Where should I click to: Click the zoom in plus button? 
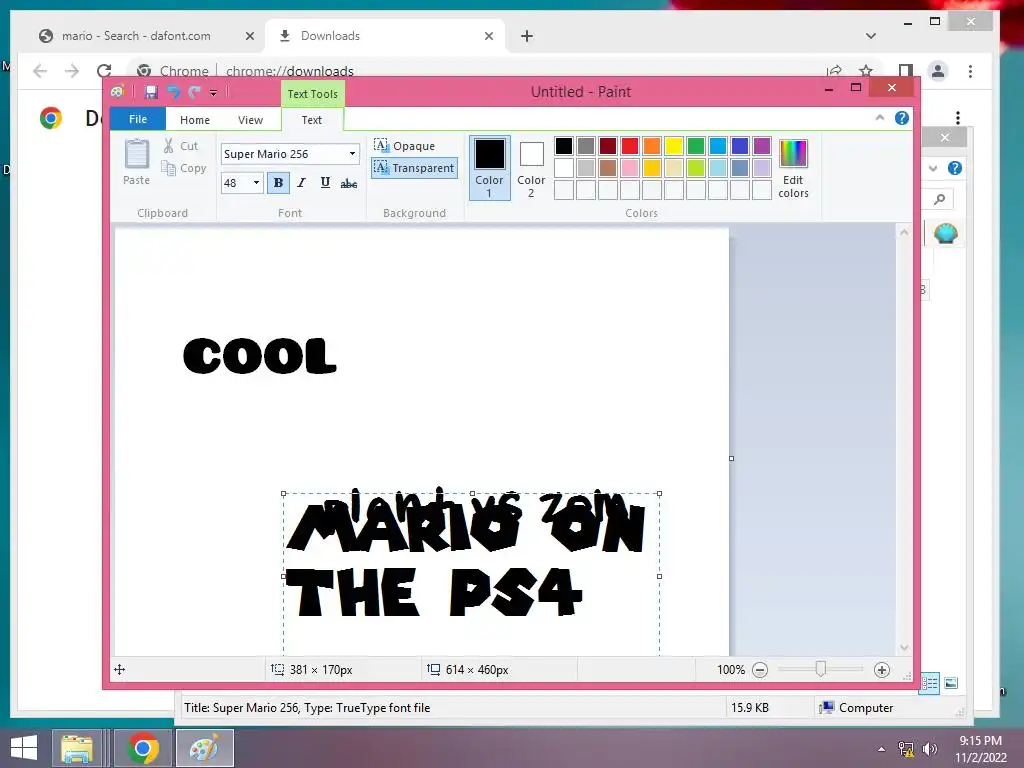pos(882,670)
